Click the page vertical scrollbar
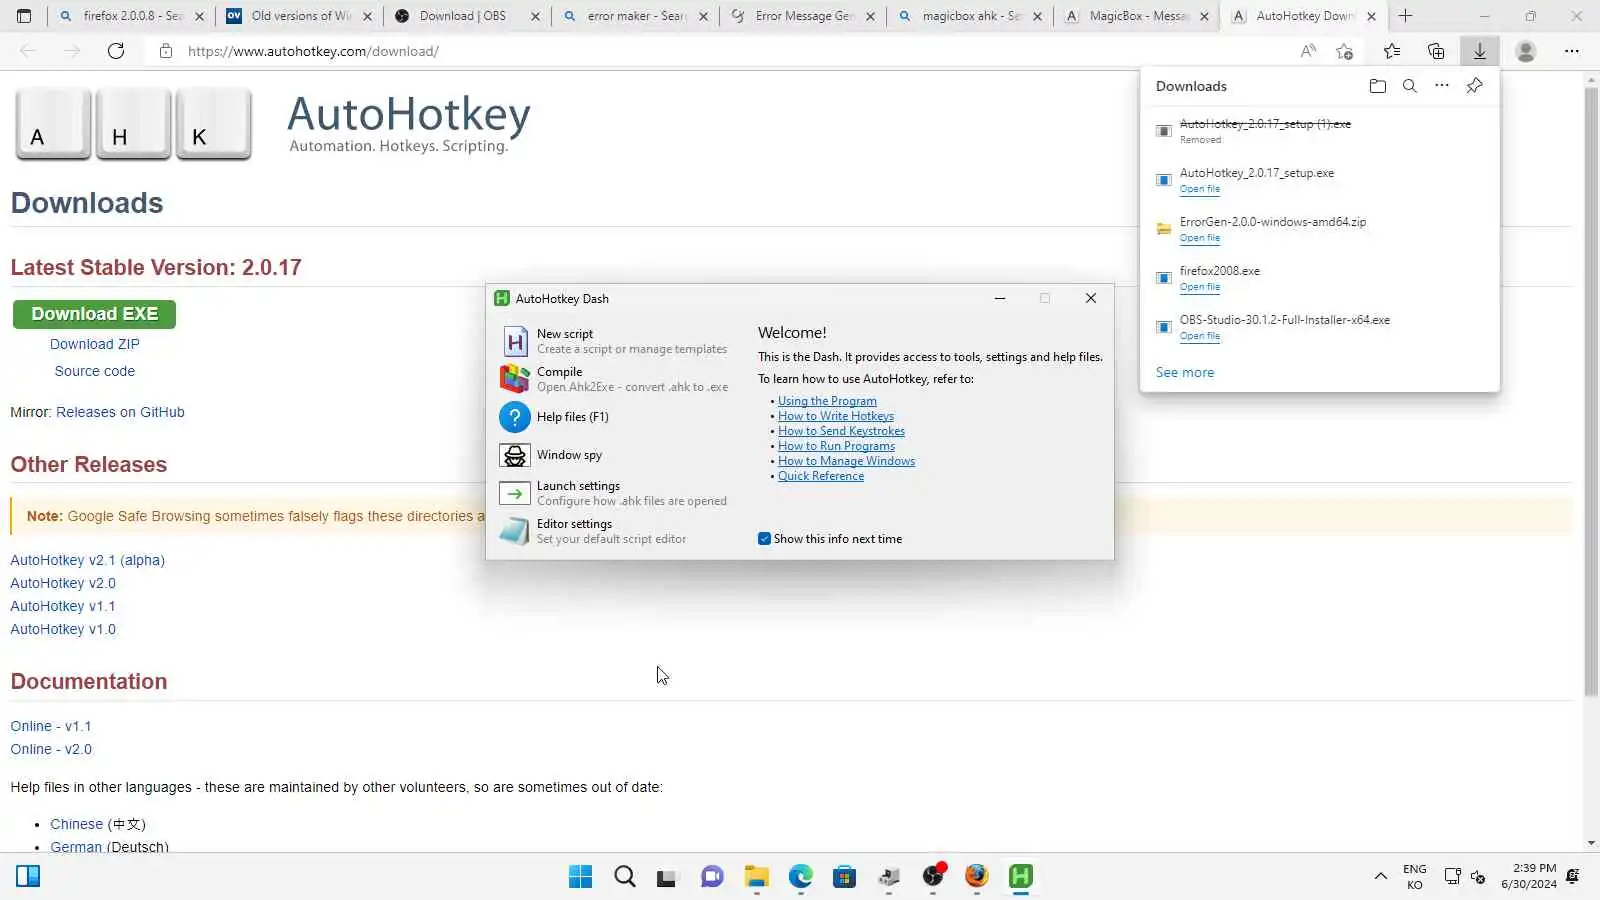This screenshot has height=900, width=1600. pyautogui.click(x=1591, y=390)
